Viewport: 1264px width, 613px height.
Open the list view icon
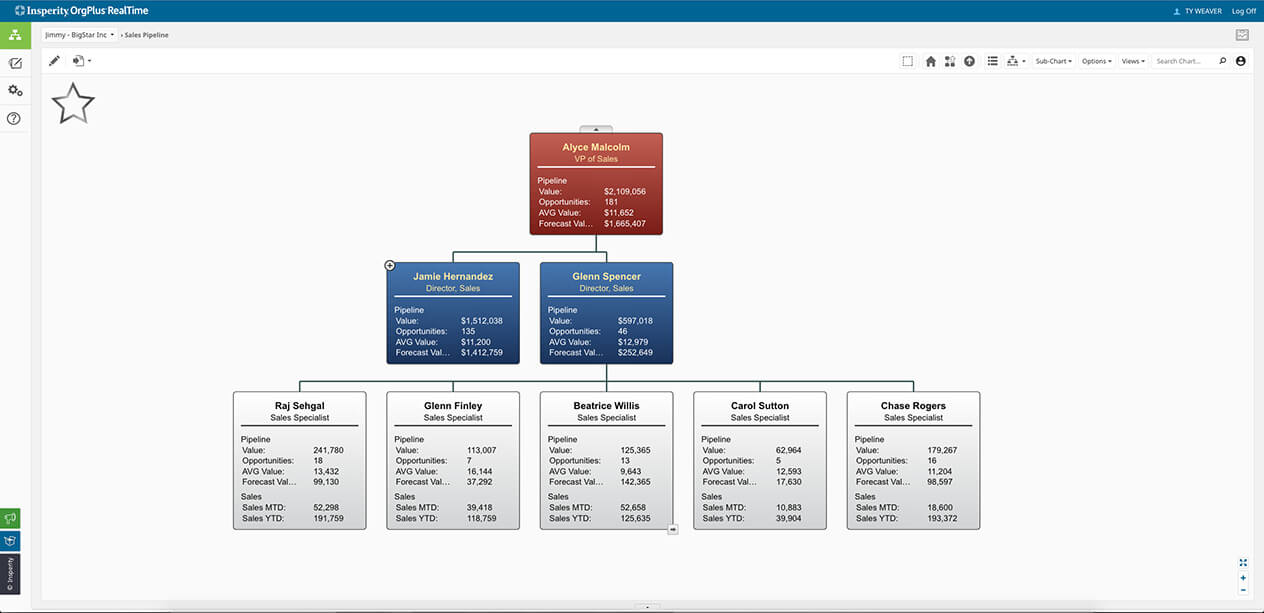tap(992, 60)
